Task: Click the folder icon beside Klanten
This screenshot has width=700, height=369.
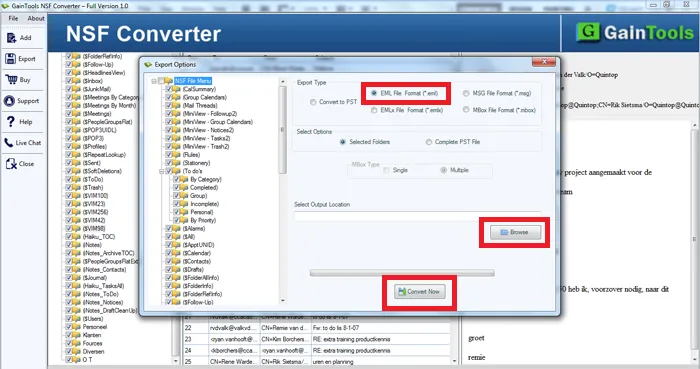Action: point(77,335)
